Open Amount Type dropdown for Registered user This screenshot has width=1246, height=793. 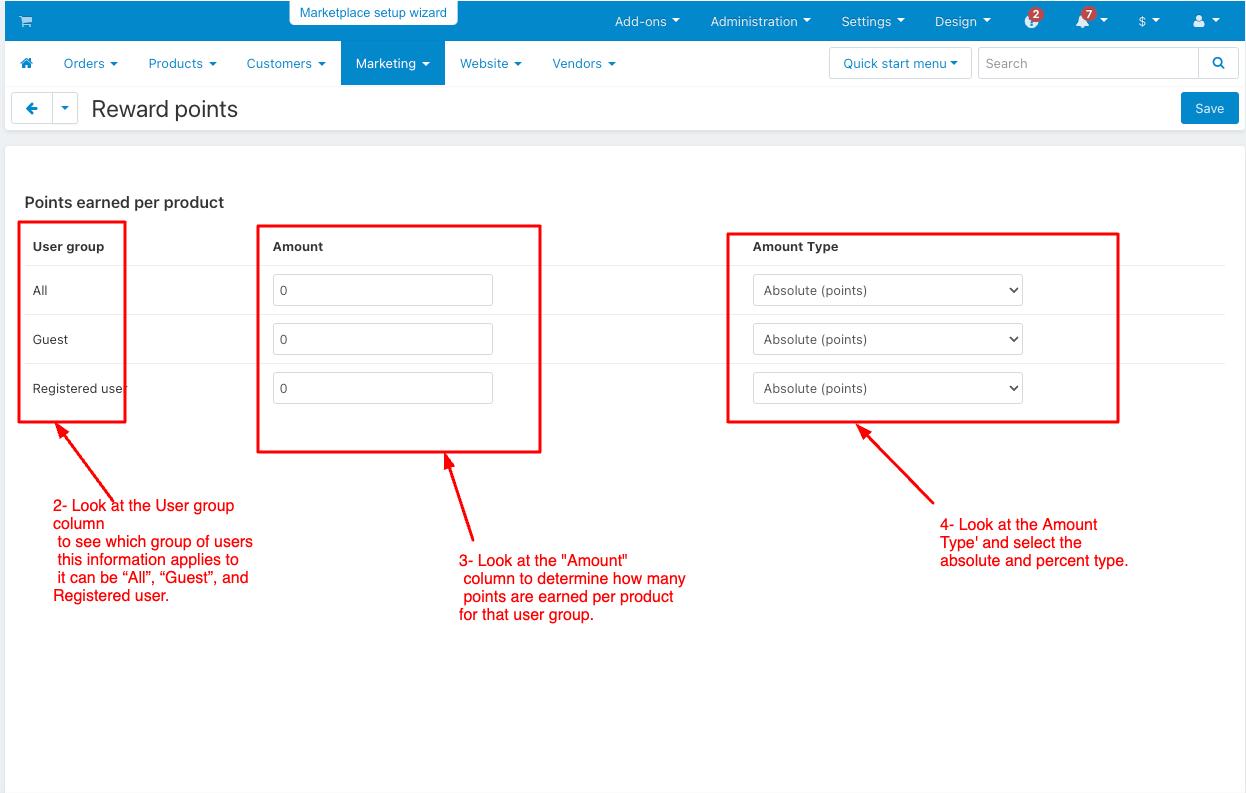coord(887,388)
